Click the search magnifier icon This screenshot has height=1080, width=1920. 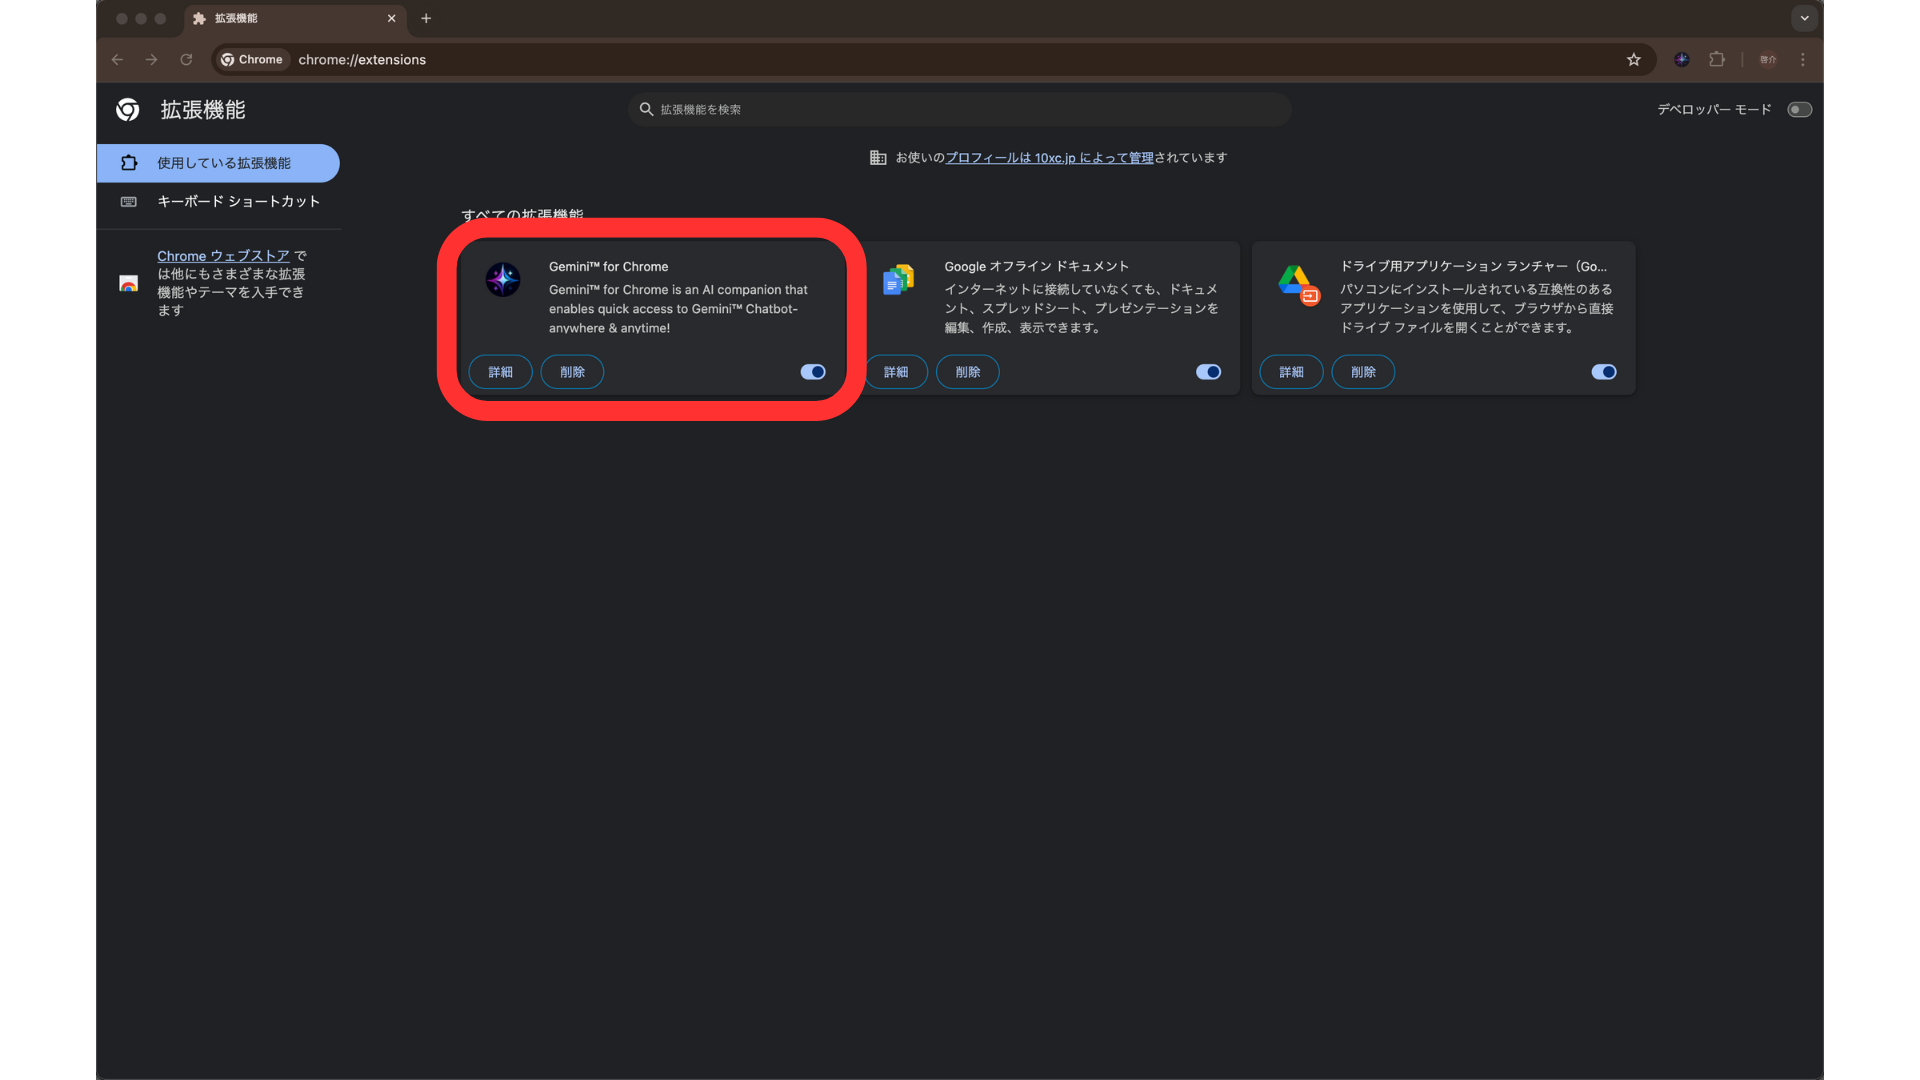point(646,109)
